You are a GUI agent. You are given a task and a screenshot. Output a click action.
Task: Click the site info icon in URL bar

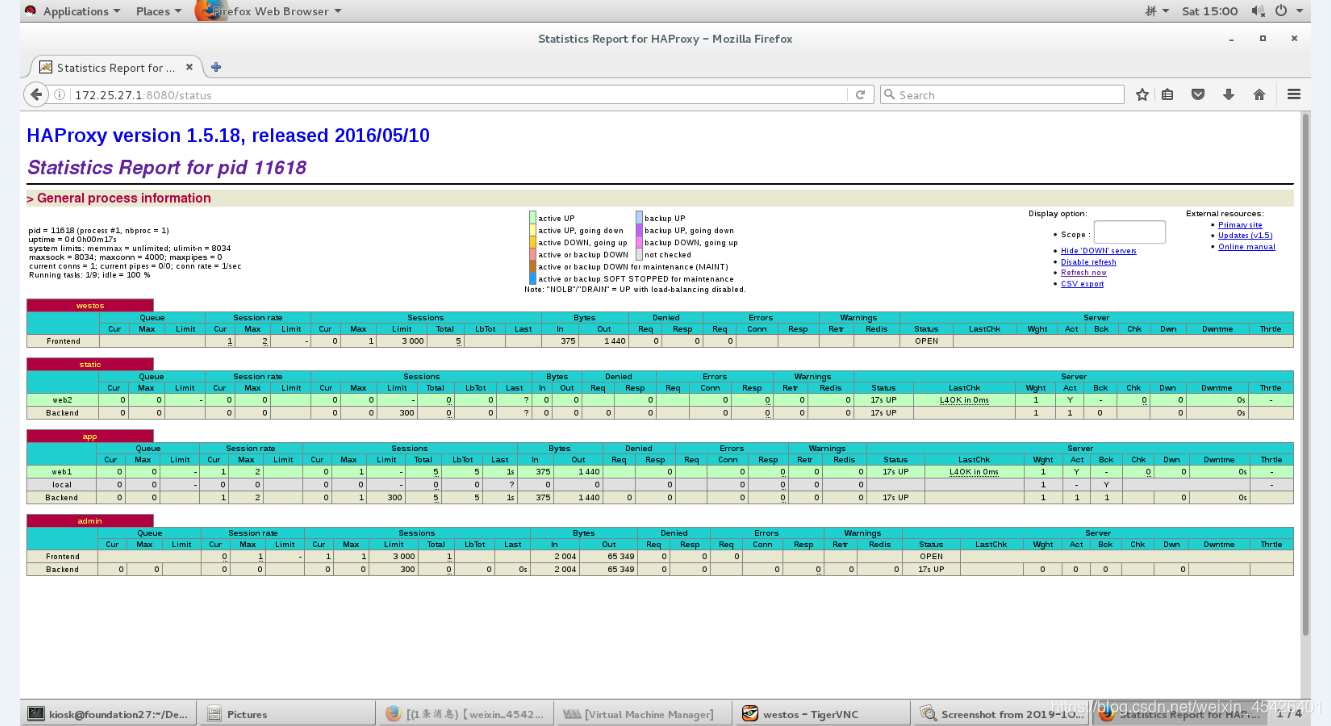pos(60,95)
